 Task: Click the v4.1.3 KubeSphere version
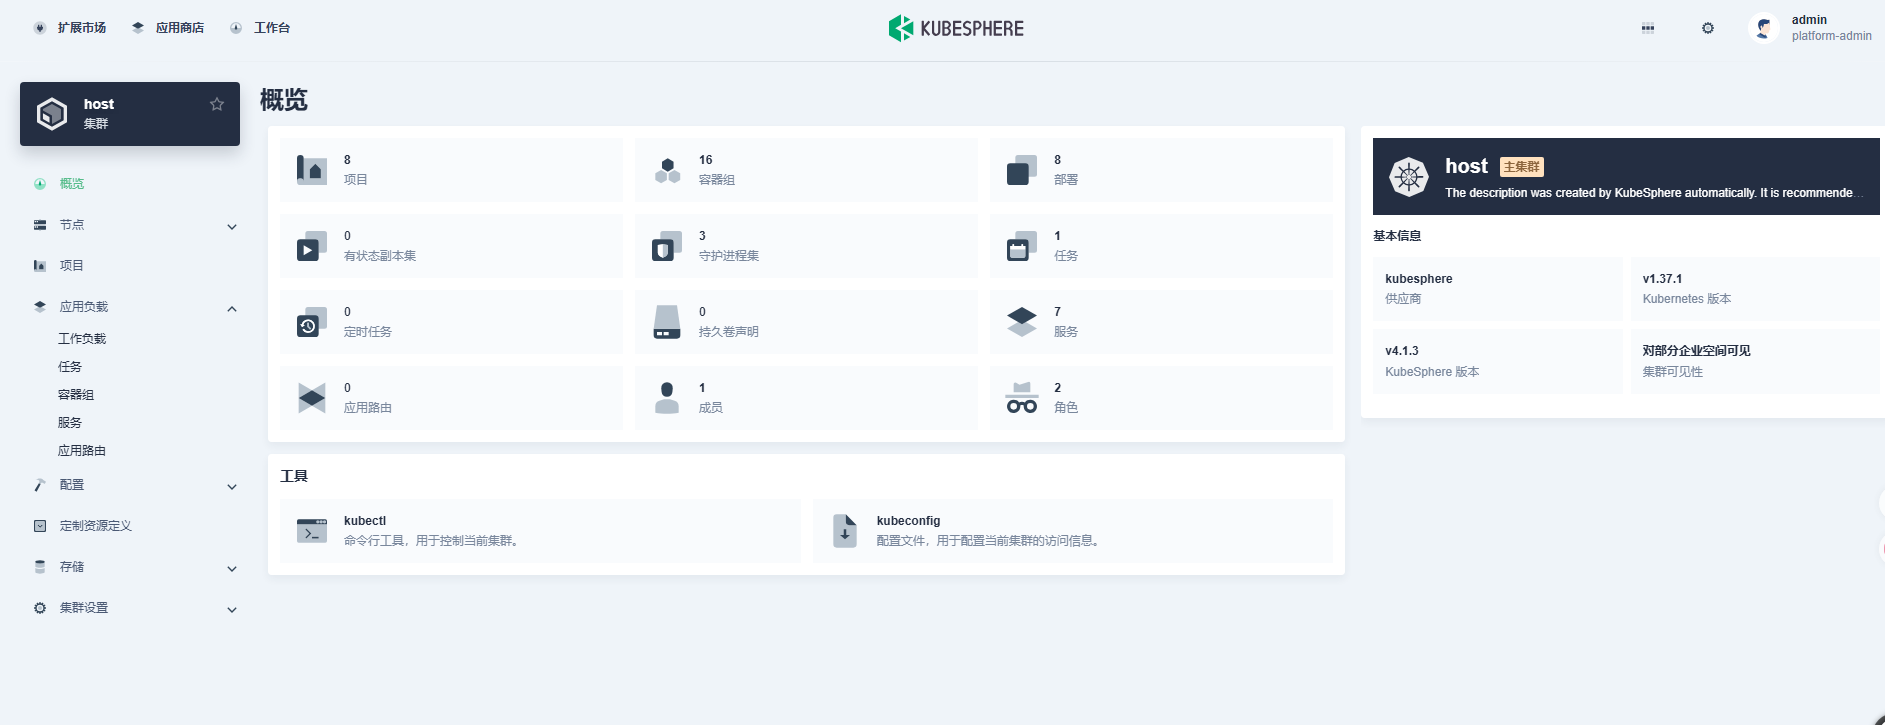[1402, 351]
